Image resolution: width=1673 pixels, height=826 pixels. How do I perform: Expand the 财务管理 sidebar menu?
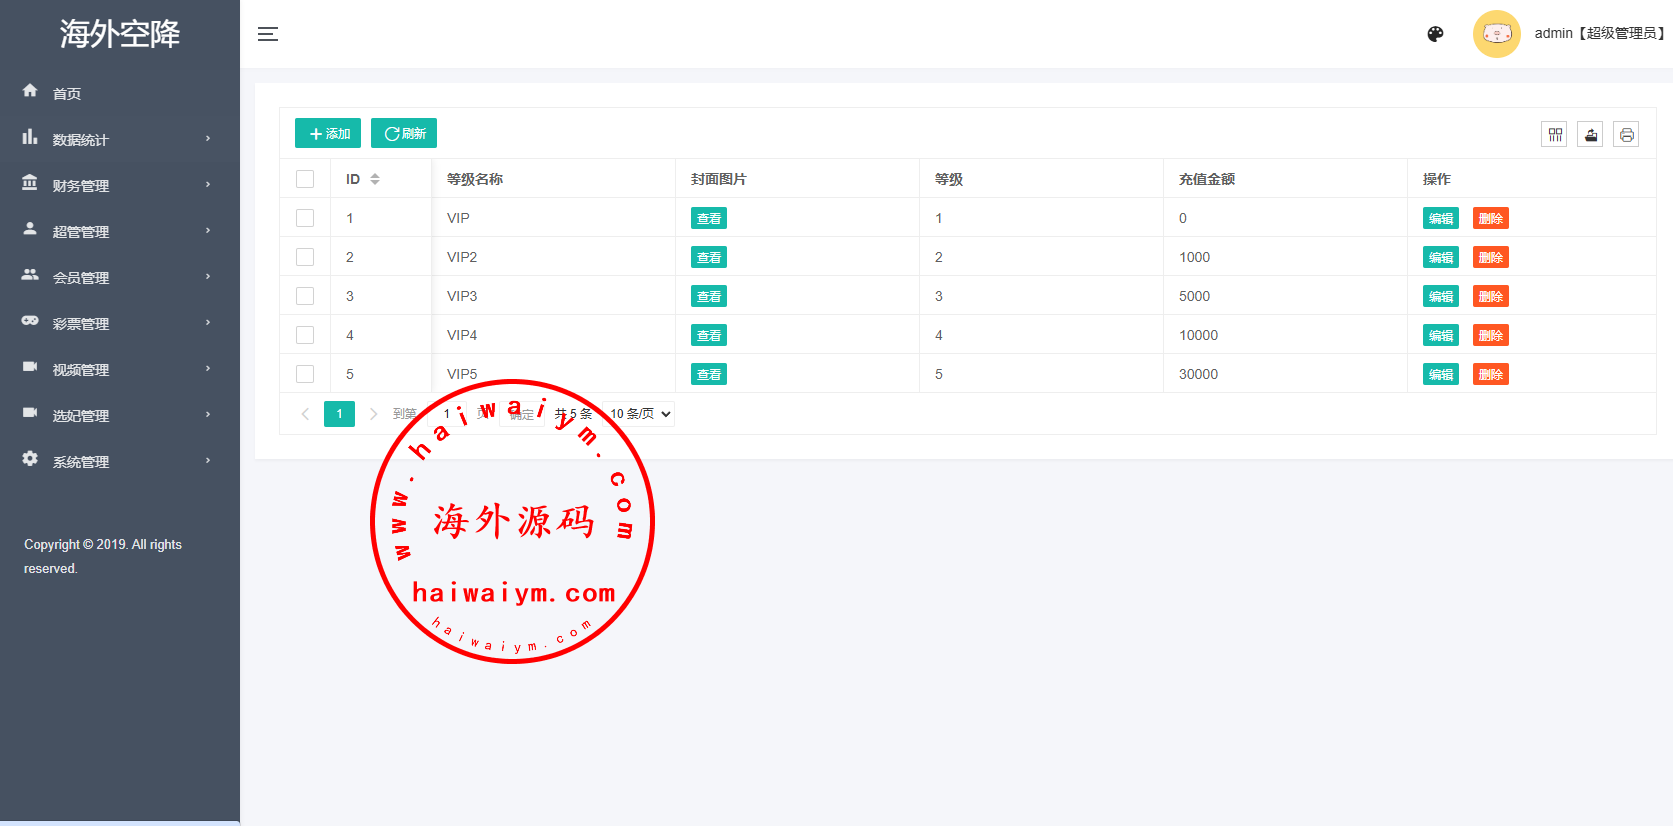click(x=120, y=185)
